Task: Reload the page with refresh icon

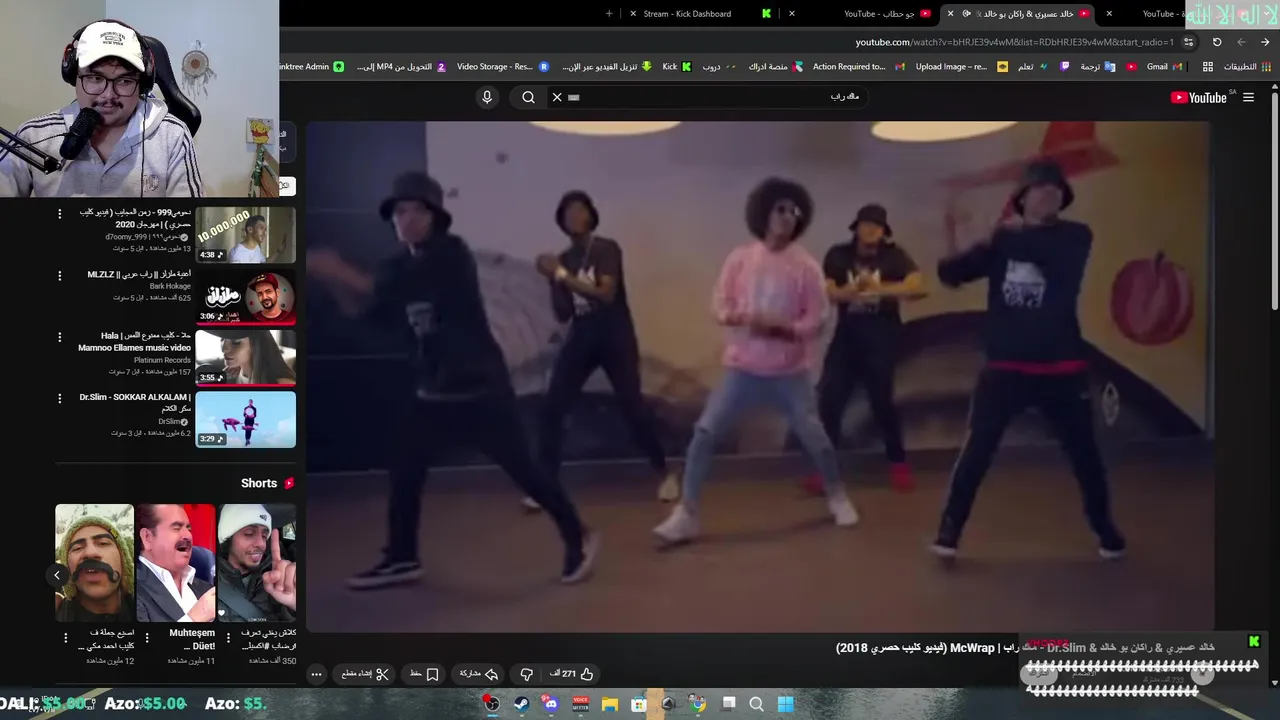Action: click(1217, 42)
